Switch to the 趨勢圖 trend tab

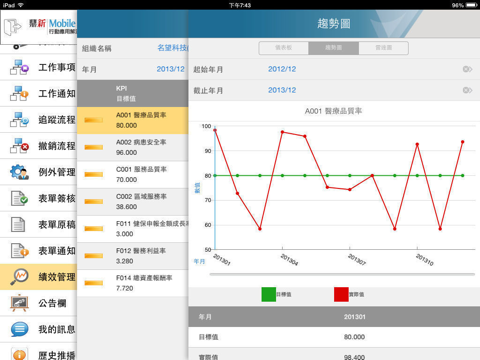[x=334, y=48]
